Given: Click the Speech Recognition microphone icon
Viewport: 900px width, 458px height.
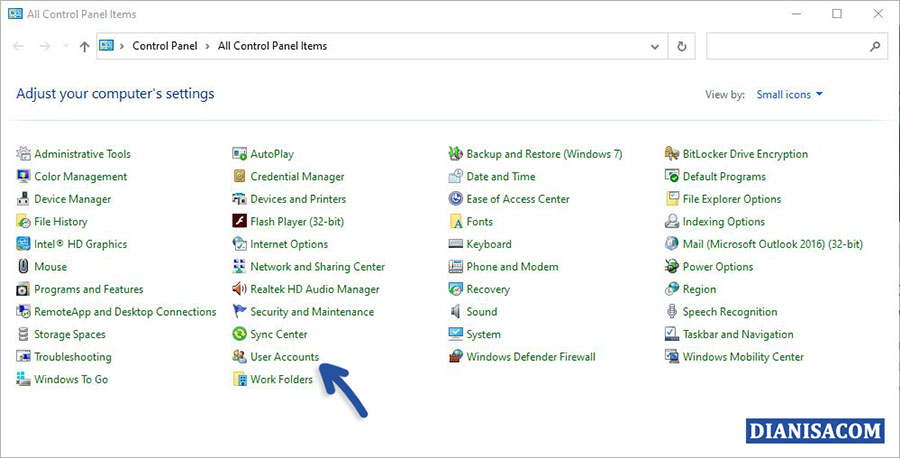Looking at the screenshot, I should point(672,311).
